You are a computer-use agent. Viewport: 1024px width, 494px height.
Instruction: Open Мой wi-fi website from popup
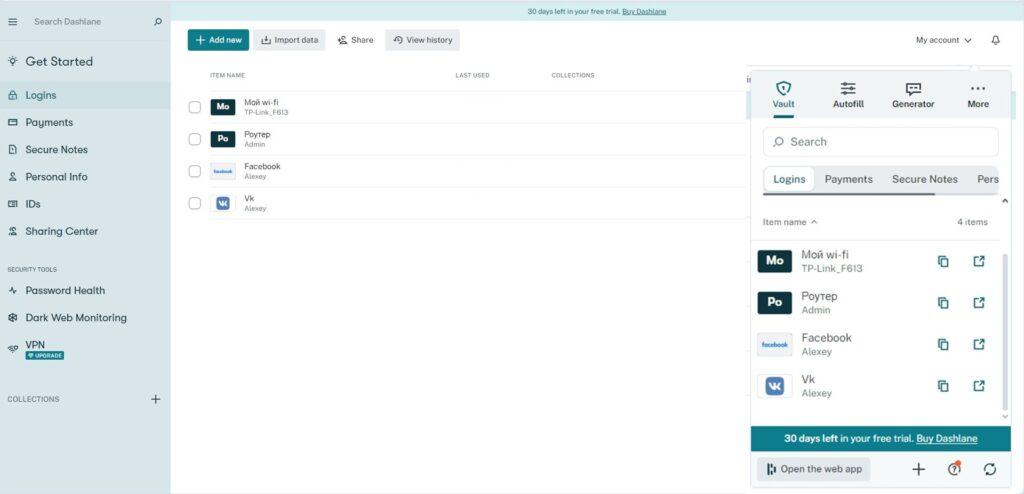click(979, 261)
